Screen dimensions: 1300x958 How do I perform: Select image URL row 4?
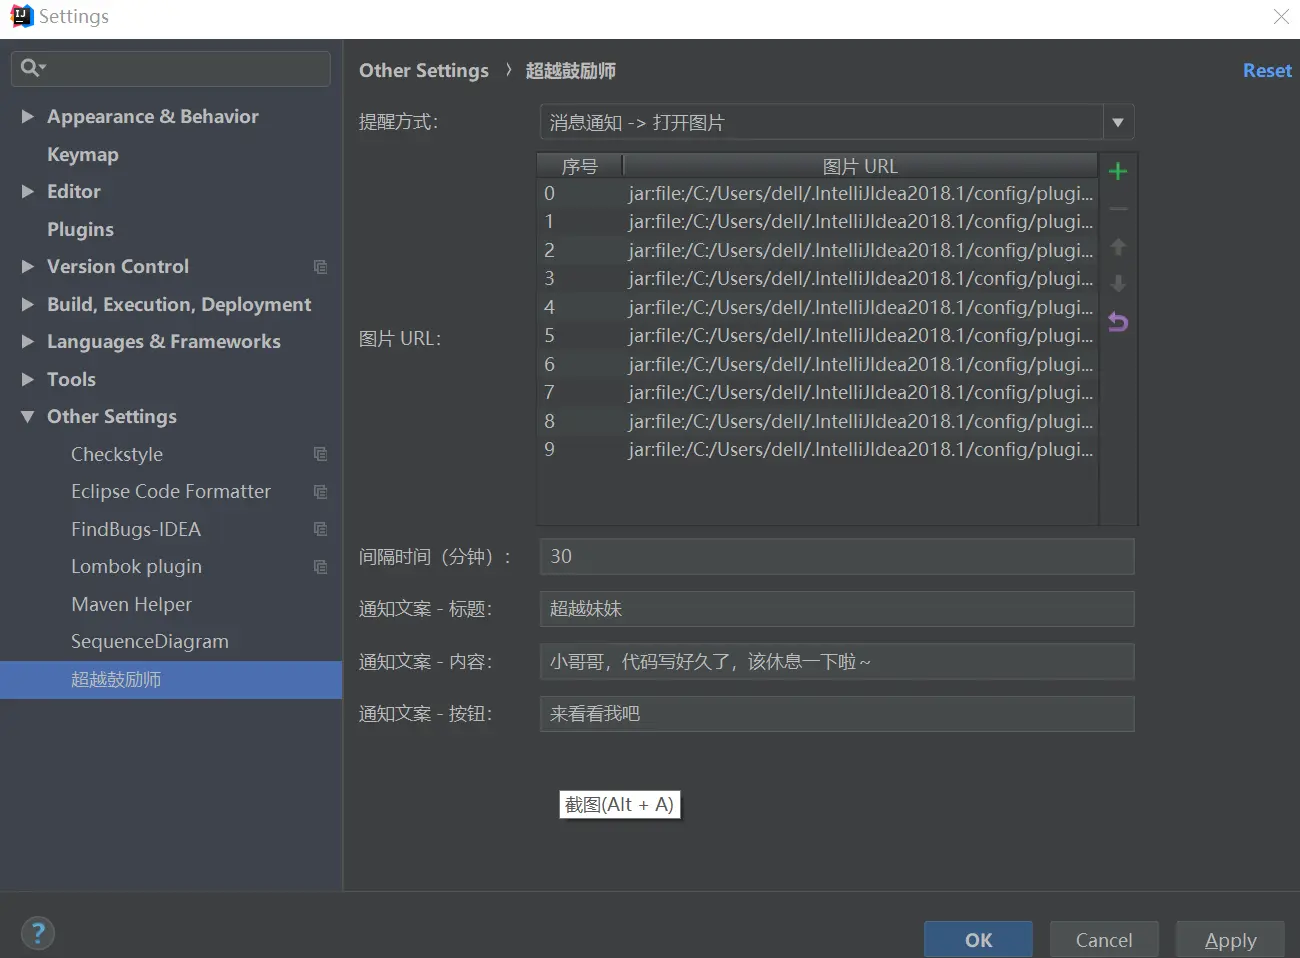818,308
